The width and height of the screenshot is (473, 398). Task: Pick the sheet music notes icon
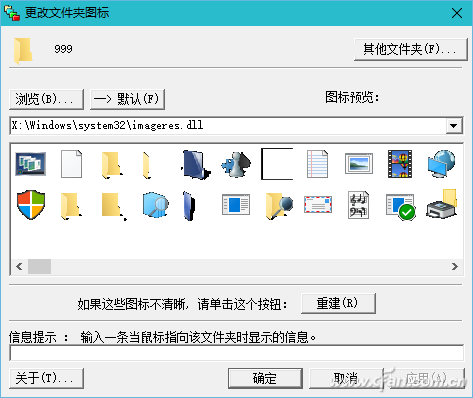358,205
